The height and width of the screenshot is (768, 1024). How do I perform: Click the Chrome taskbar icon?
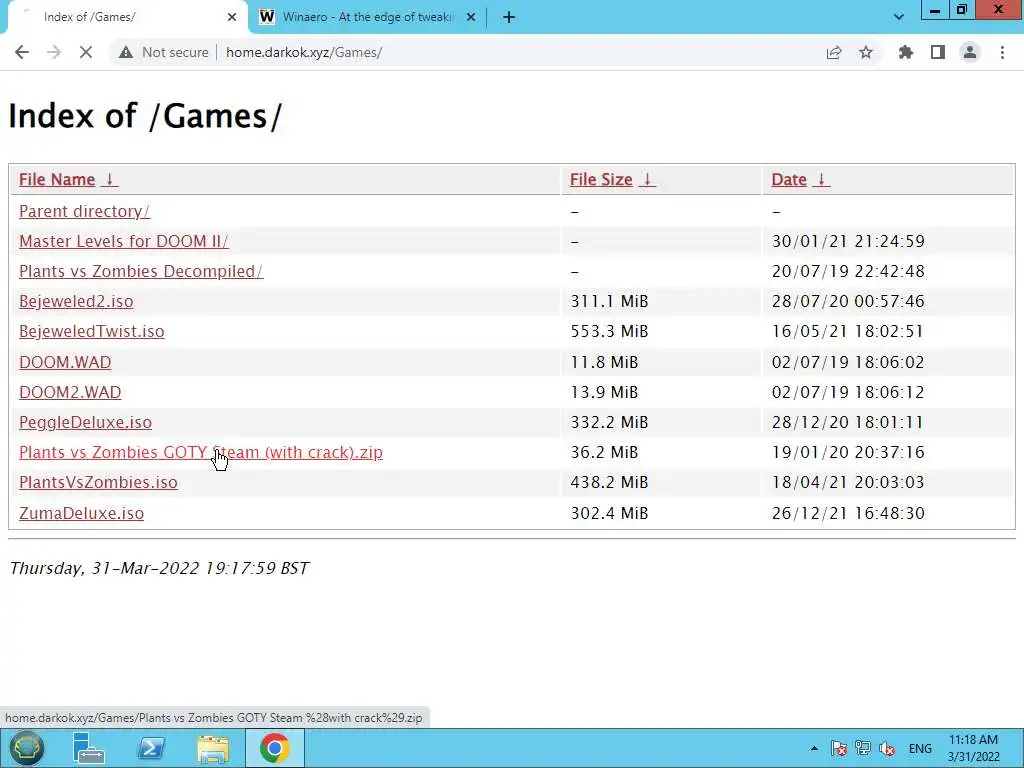coord(275,748)
